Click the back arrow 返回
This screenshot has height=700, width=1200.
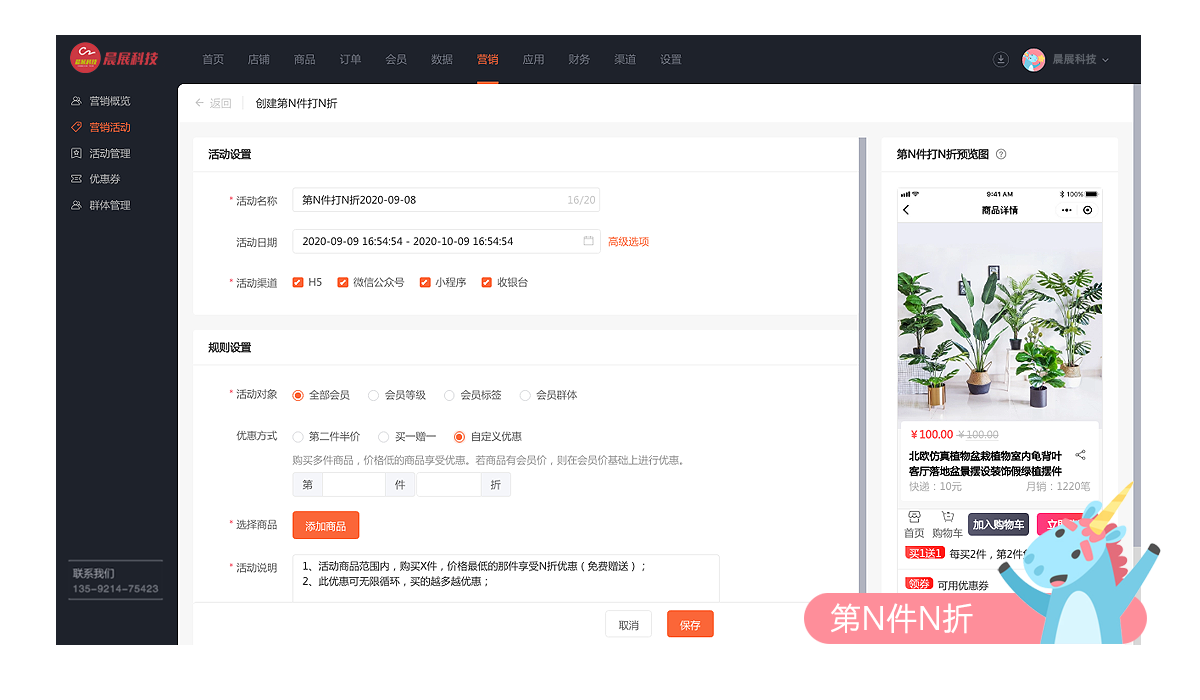(212, 103)
